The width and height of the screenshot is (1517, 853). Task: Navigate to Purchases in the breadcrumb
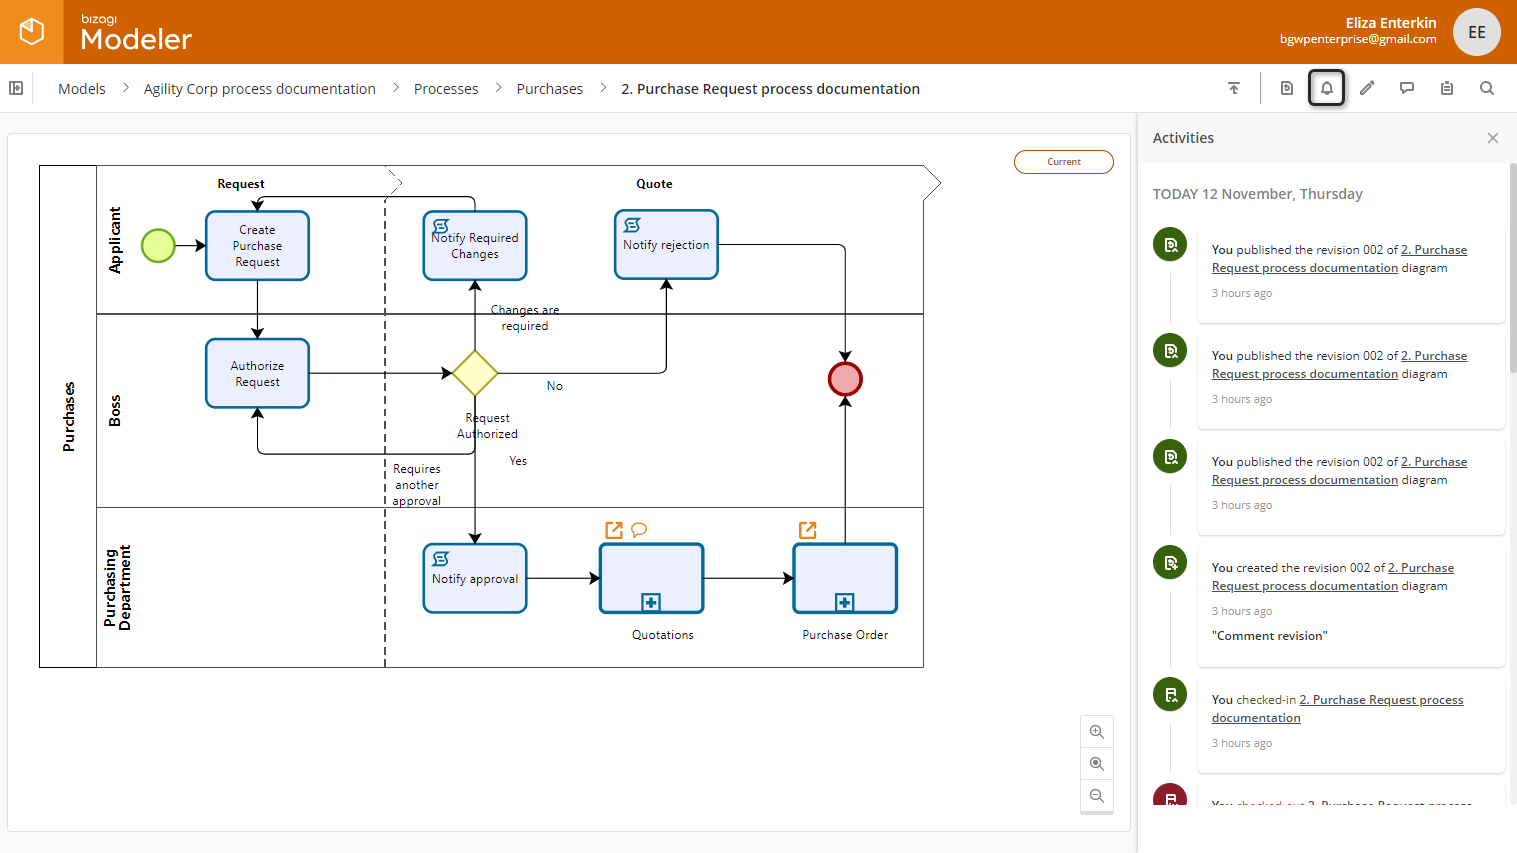[x=549, y=89]
